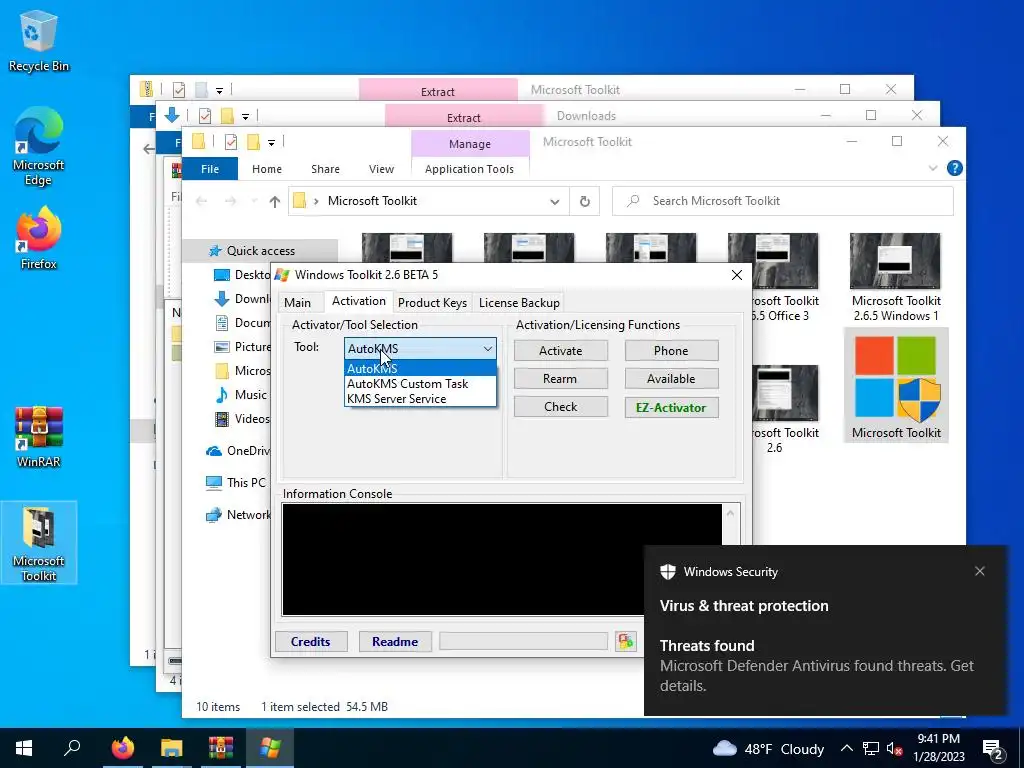This screenshot has width=1024, height=768.
Task: Open the Home ribbon tab
Action: click(x=266, y=169)
